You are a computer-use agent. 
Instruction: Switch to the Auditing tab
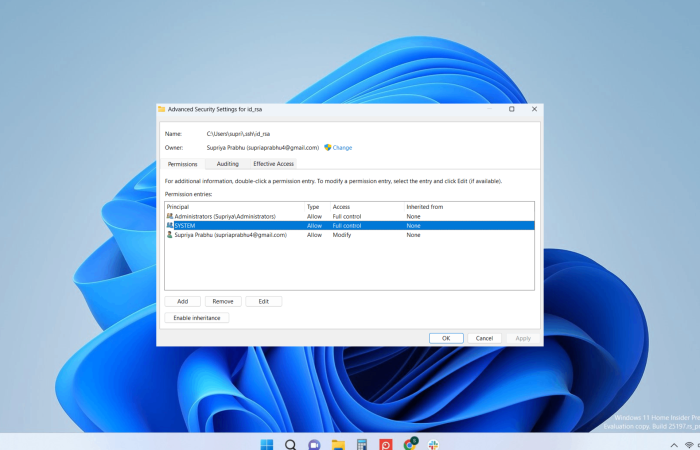coord(228,164)
